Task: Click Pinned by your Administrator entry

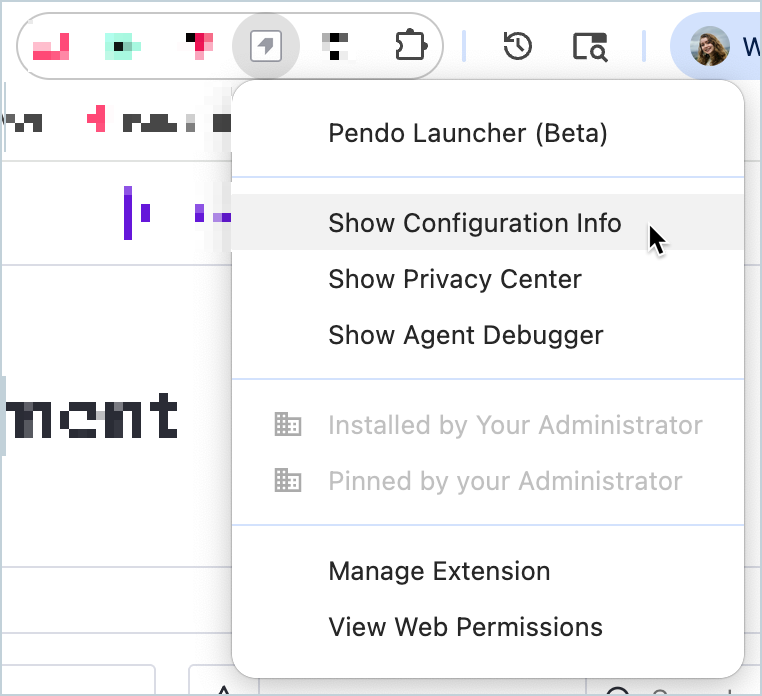Action: click(488, 481)
